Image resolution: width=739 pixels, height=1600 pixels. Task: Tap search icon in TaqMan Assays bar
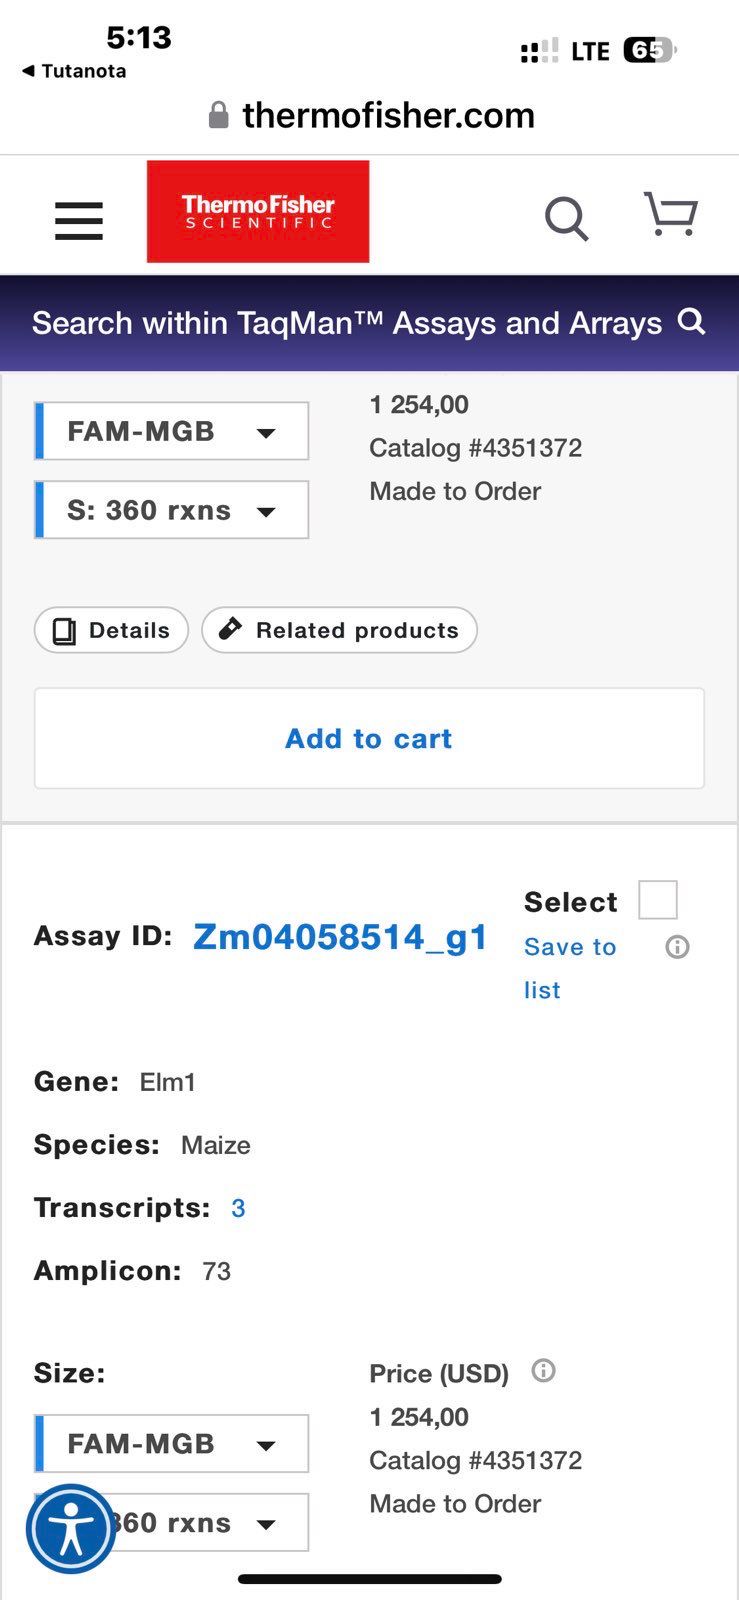(692, 322)
